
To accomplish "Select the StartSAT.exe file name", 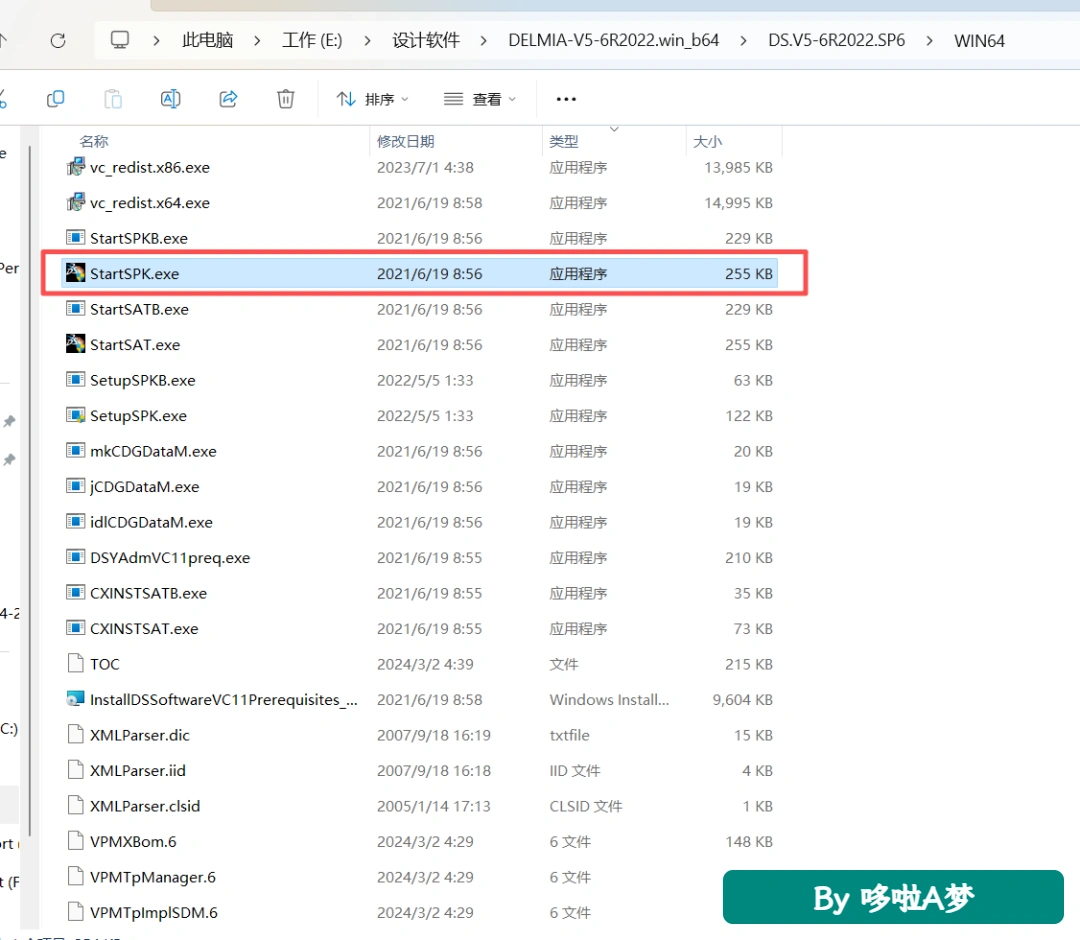I will 135,345.
